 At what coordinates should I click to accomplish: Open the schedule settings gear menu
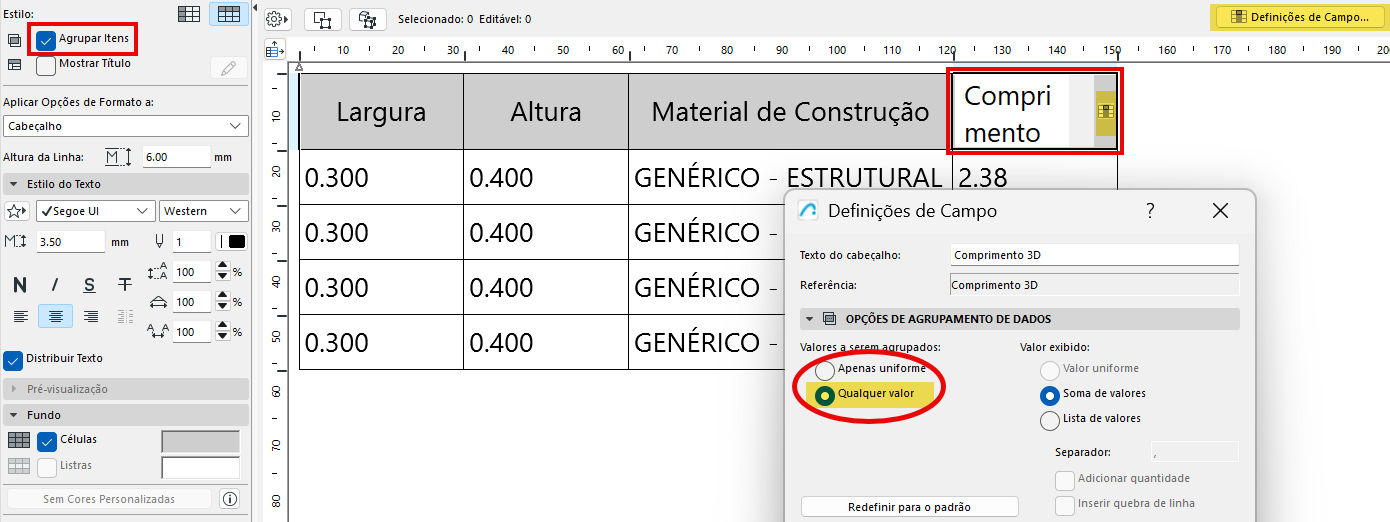tap(277, 19)
